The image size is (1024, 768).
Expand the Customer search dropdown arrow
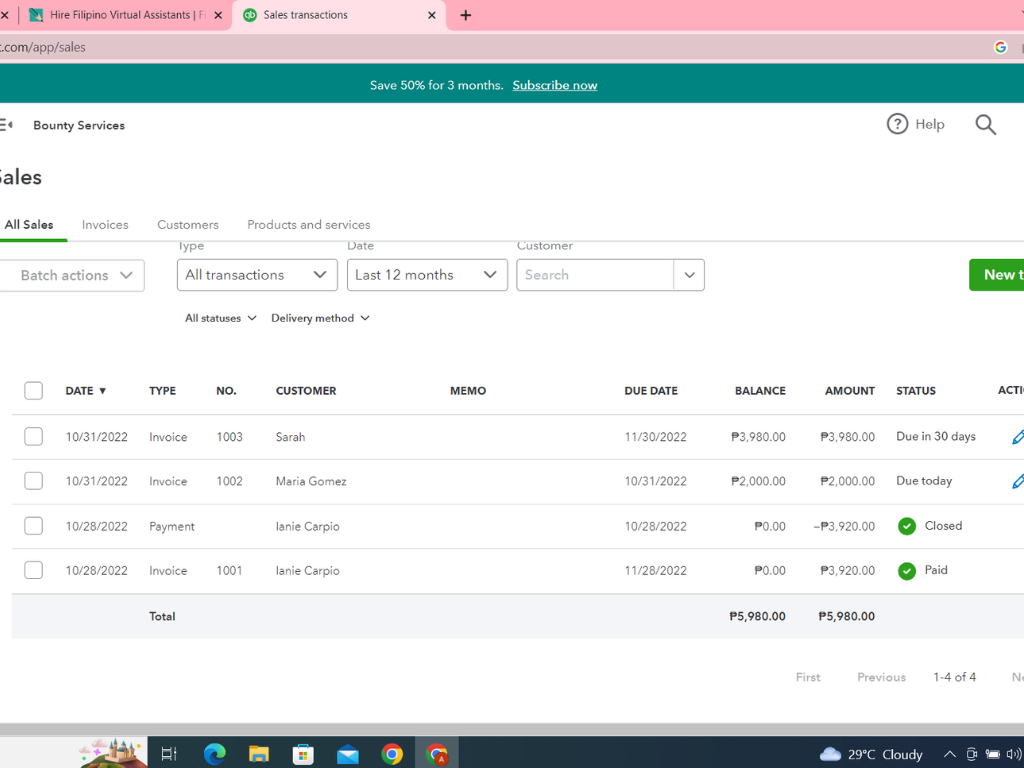(x=689, y=275)
